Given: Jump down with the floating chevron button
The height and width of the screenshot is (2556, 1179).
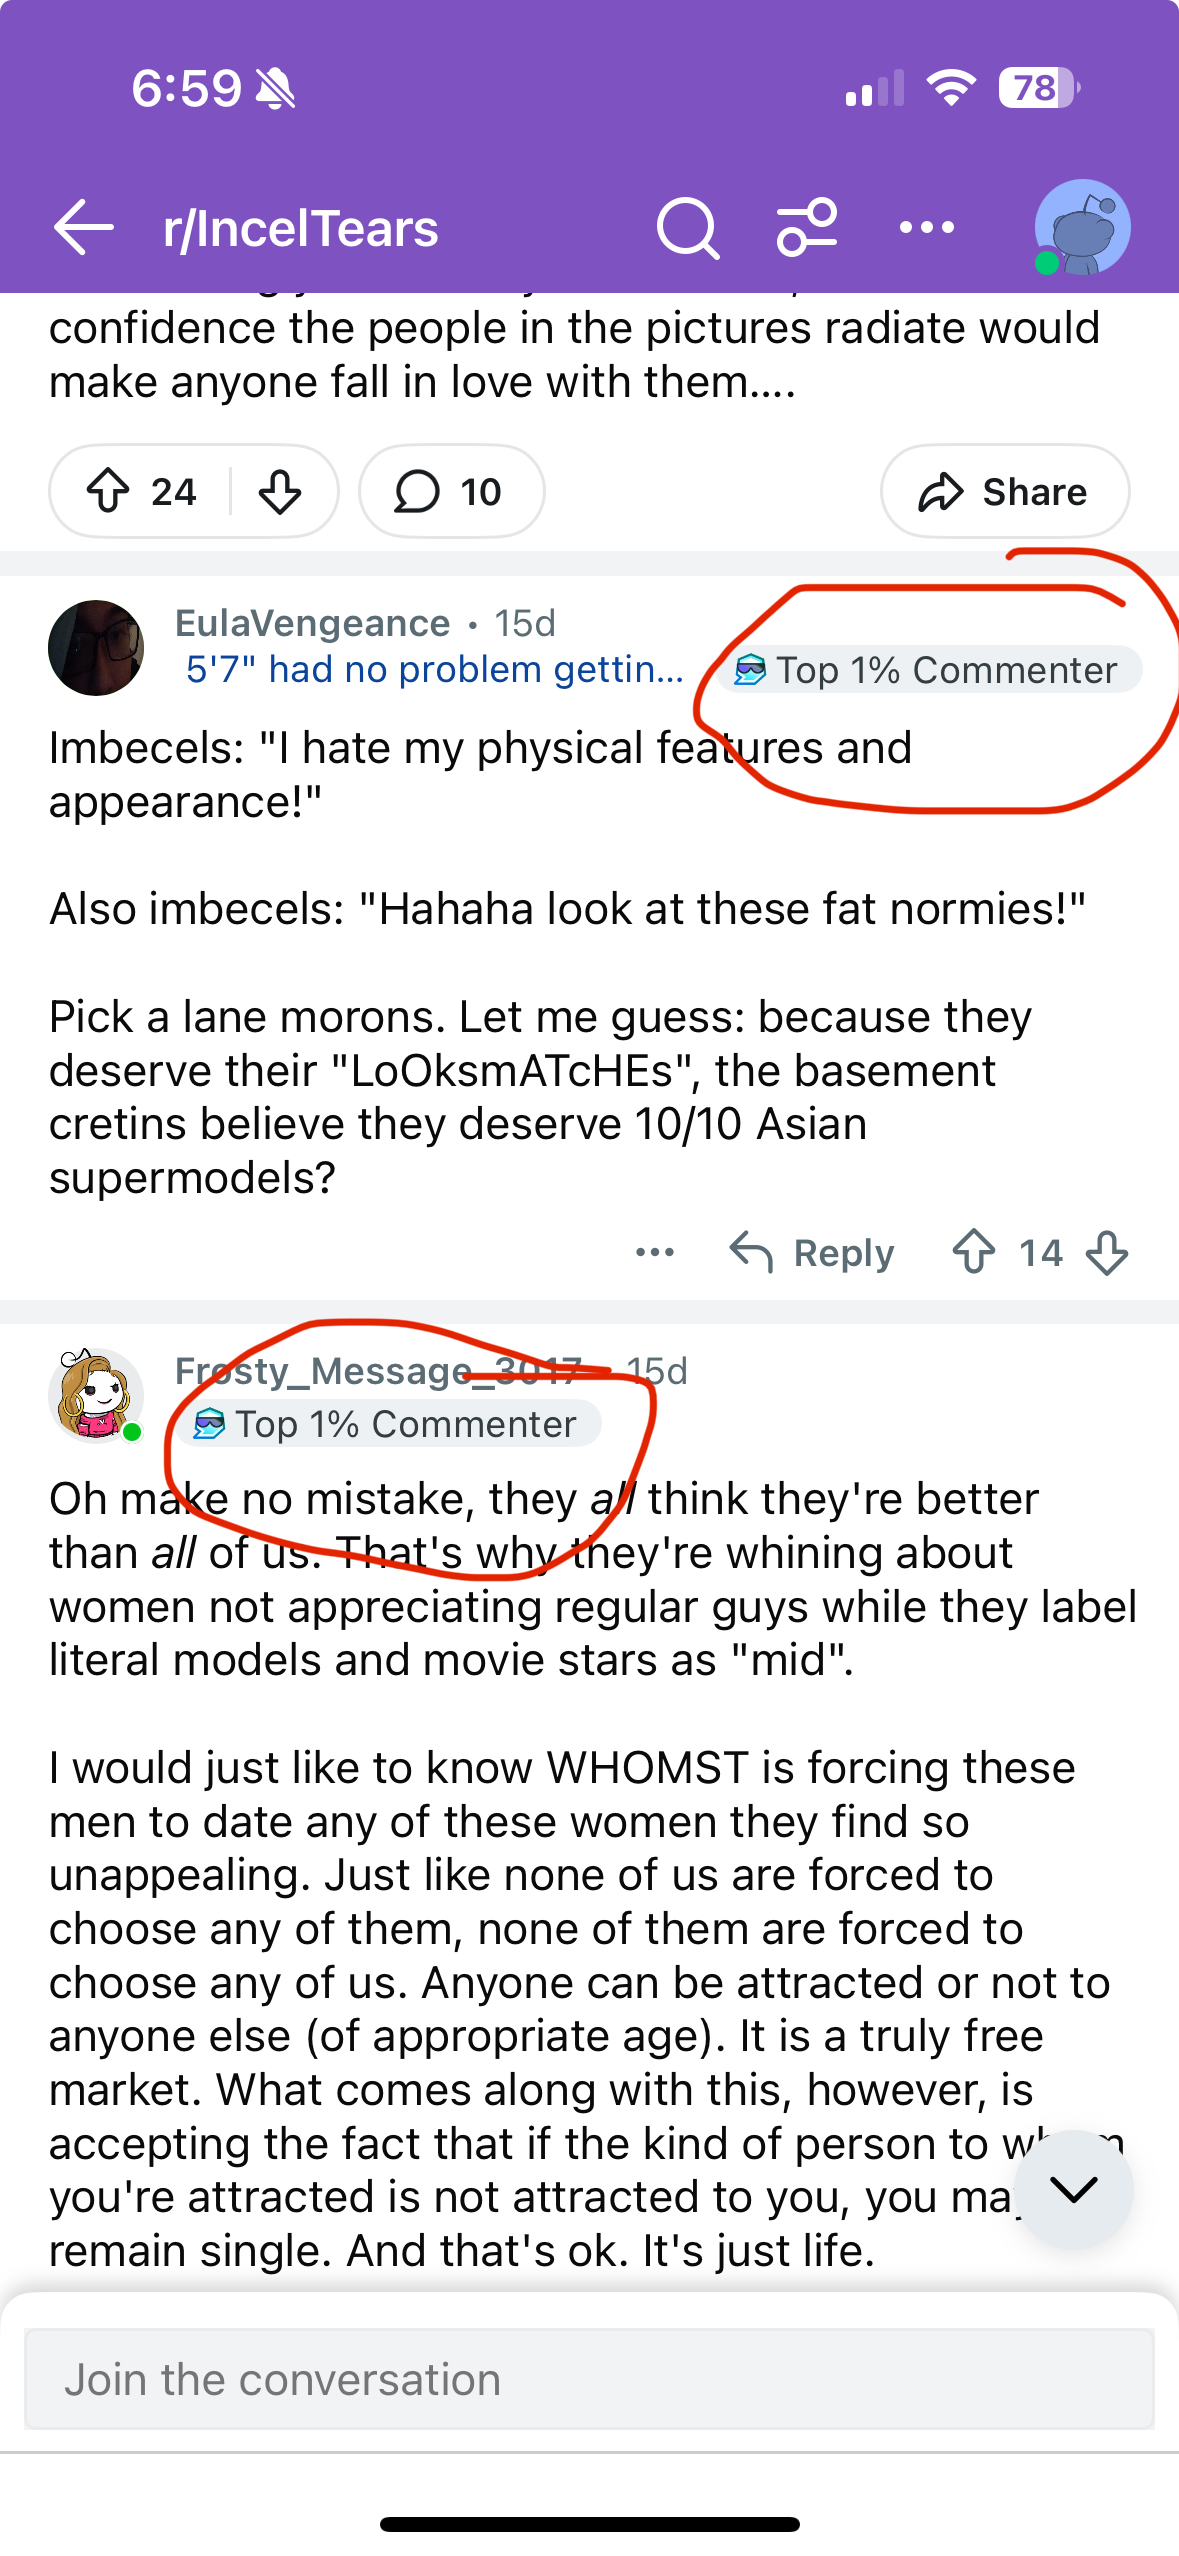Looking at the screenshot, I should 1073,2188.
